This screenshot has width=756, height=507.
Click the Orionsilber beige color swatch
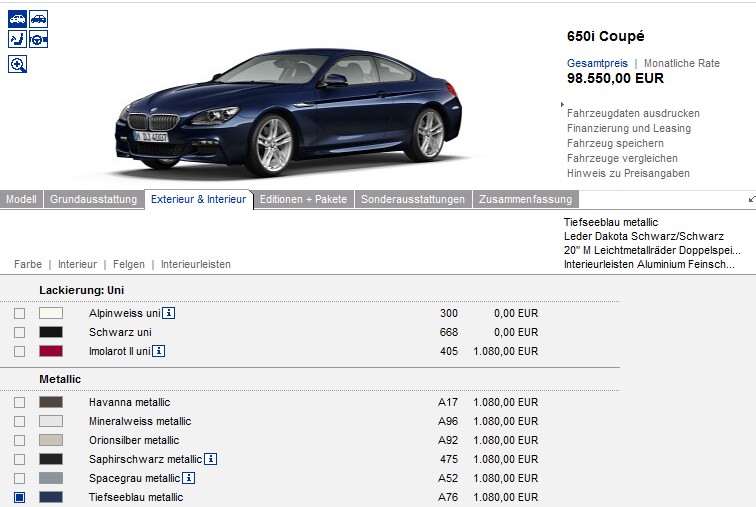tap(51, 440)
